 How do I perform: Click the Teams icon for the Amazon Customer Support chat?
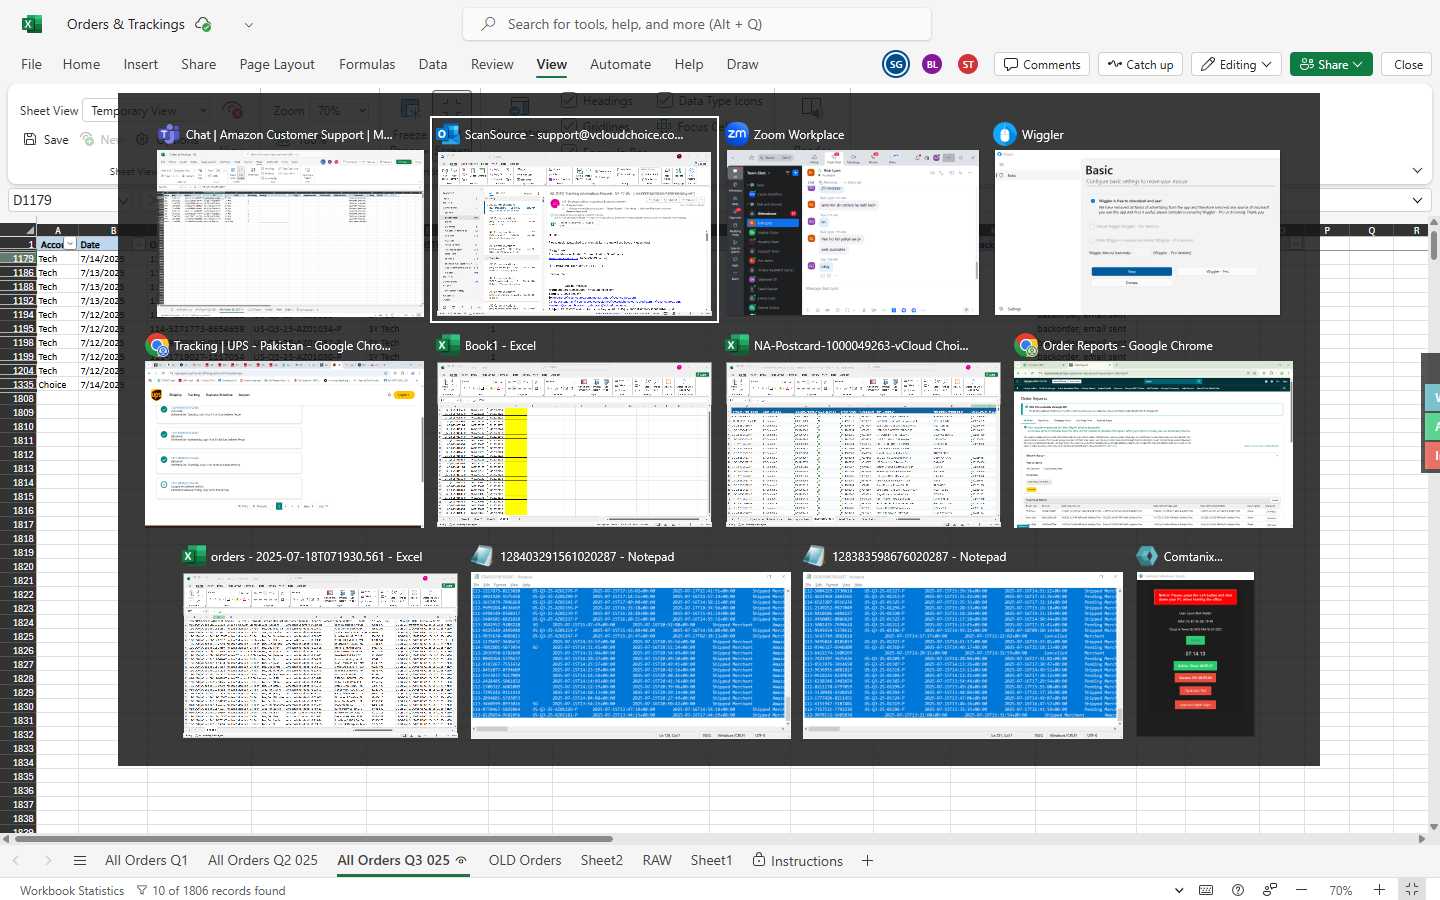pyautogui.click(x=169, y=134)
